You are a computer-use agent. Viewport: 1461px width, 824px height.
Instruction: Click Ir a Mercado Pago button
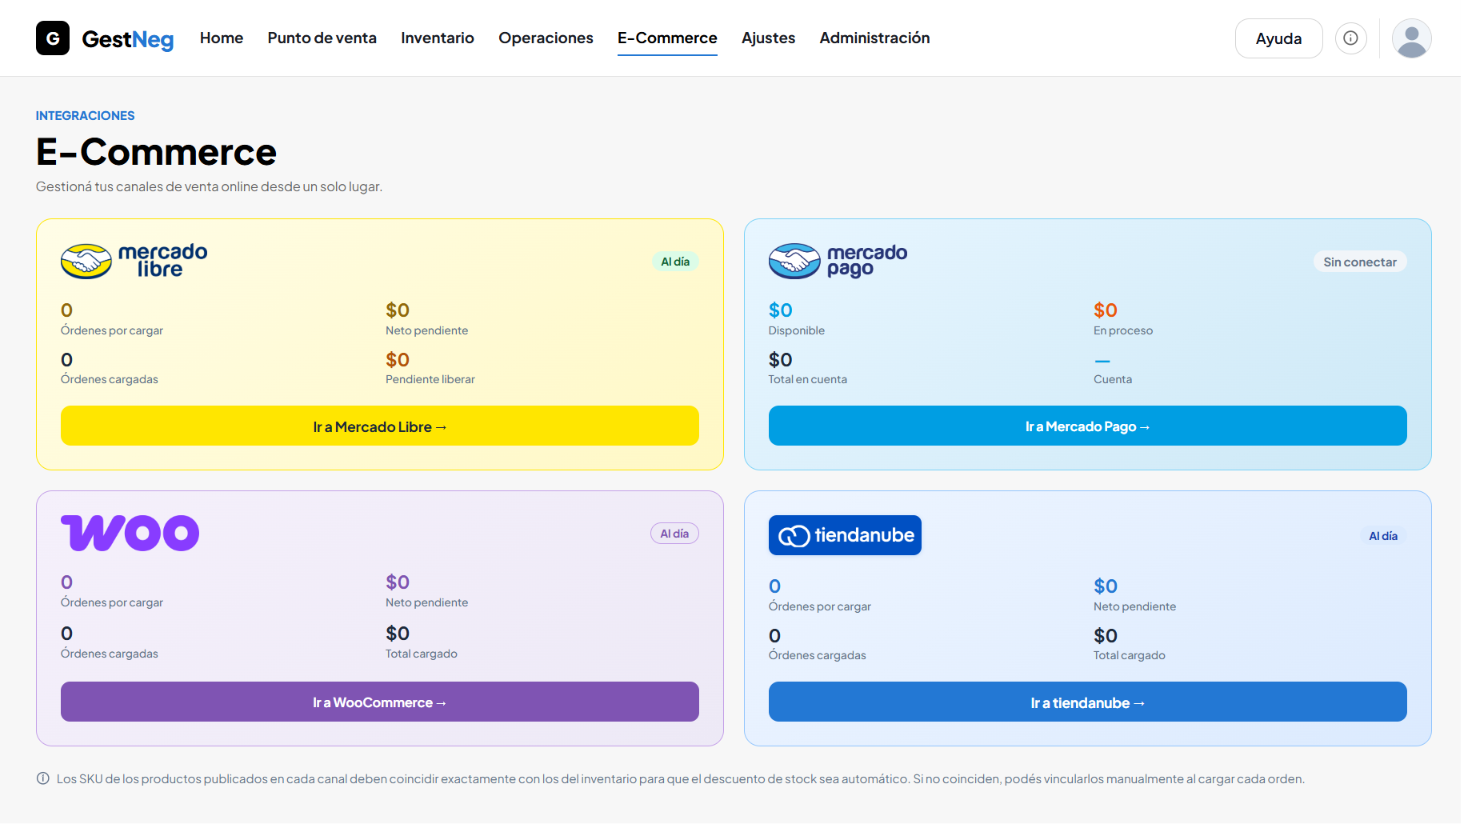pyautogui.click(x=1088, y=426)
